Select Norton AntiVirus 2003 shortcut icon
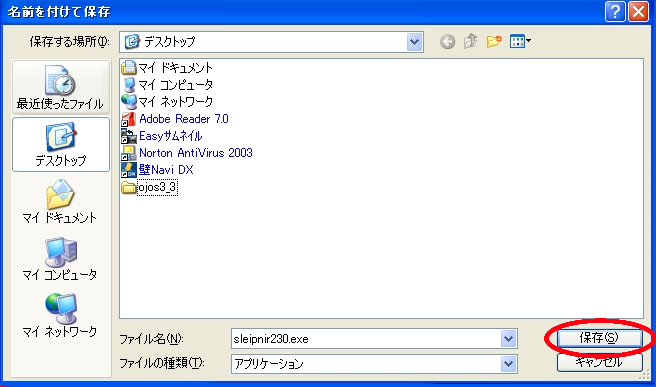This screenshot has width=656, height=387. point(129,153)
